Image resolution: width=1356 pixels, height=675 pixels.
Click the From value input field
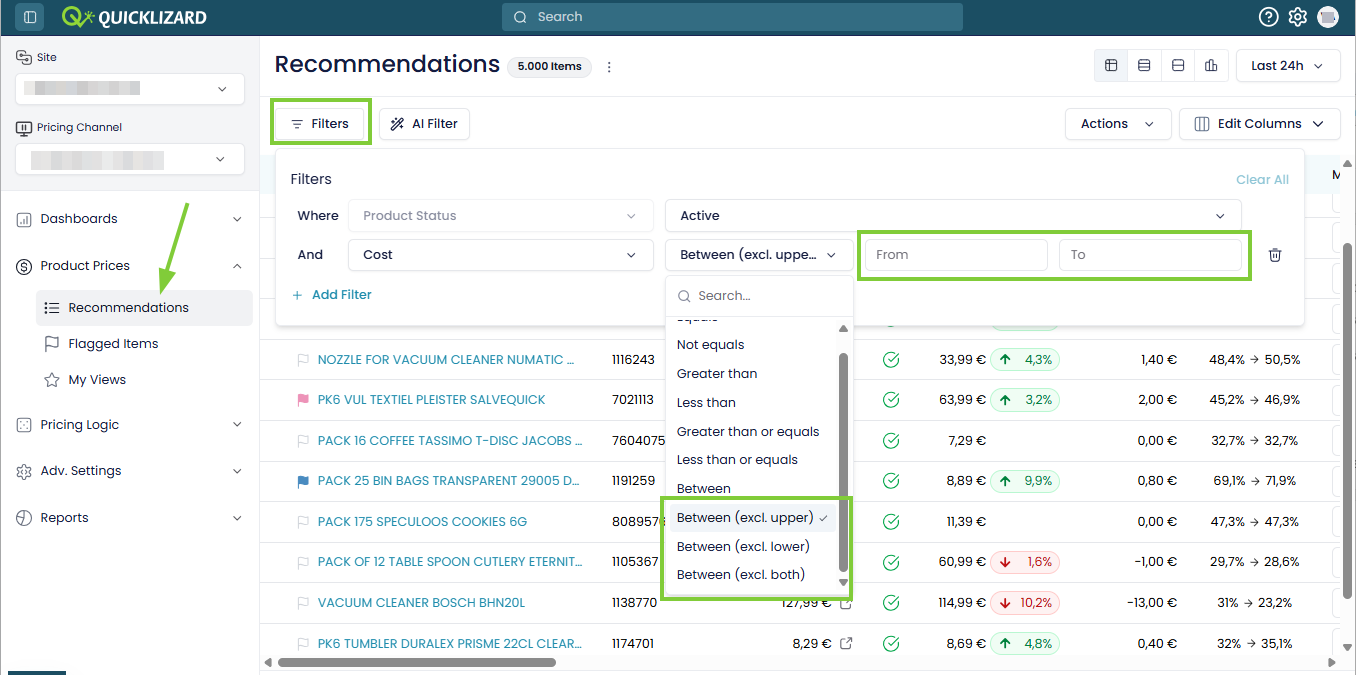coord(956,255)
